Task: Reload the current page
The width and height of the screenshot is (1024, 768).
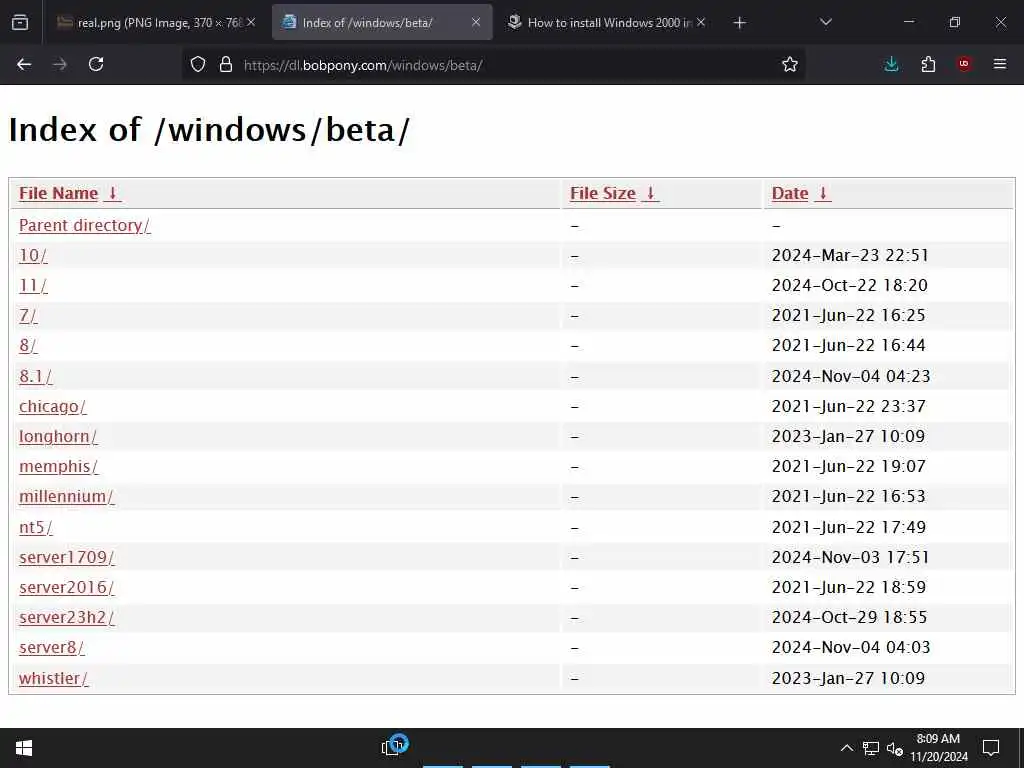Action: pyautogui.click(x=96, y=64)
